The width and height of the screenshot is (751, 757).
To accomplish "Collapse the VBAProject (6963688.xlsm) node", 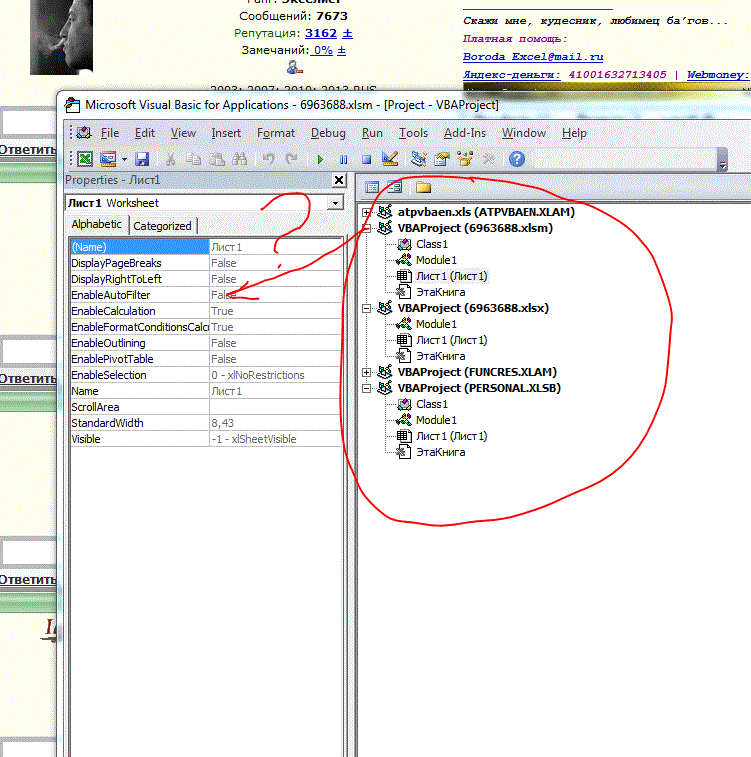I will coord(366,228).
